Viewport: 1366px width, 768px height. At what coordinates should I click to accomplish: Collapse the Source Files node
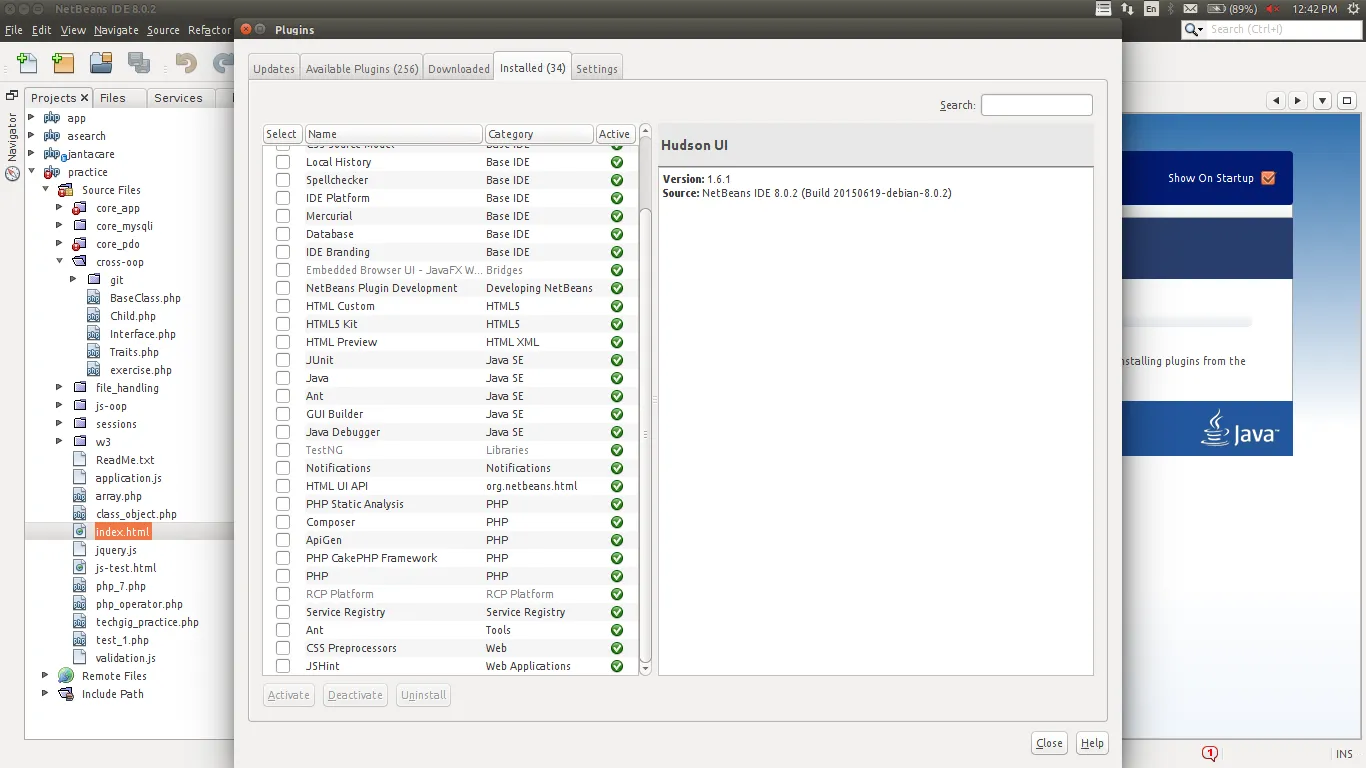click(45, 190)
